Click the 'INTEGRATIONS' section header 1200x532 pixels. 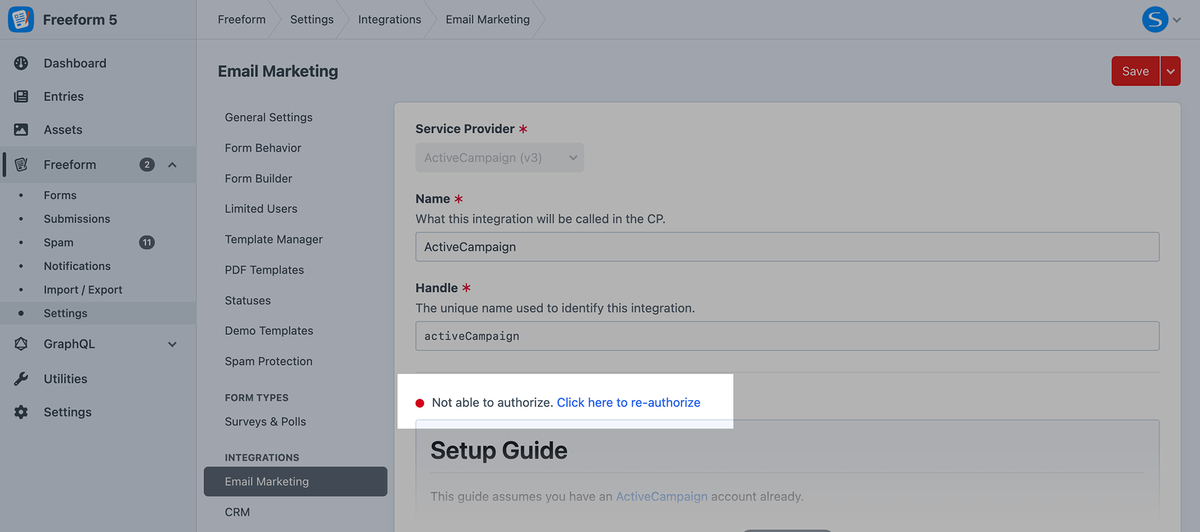[262, 457]
